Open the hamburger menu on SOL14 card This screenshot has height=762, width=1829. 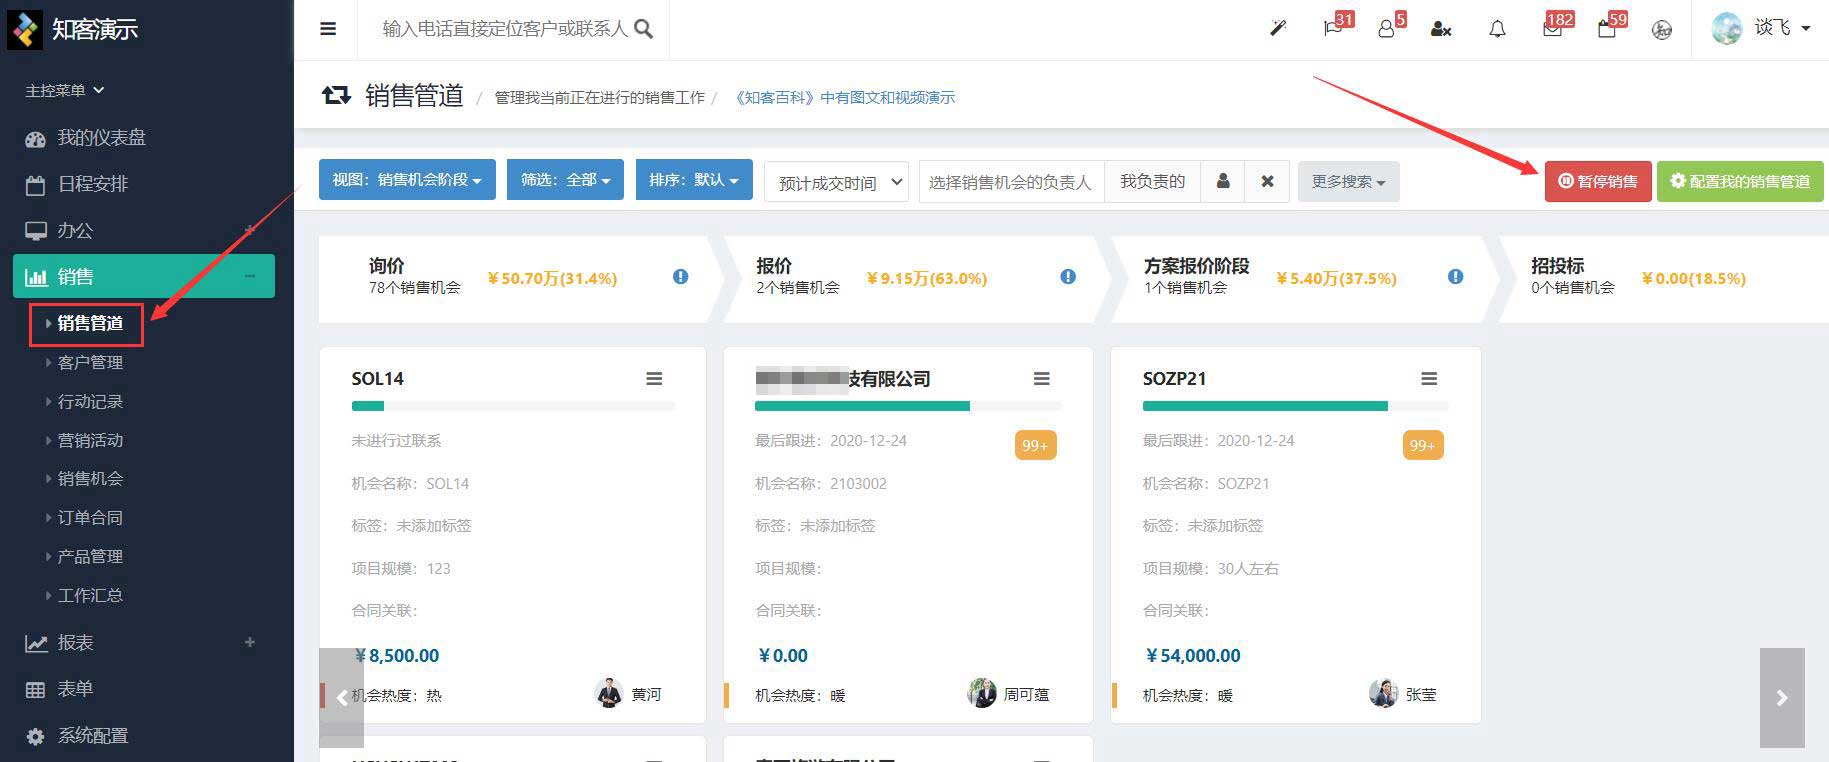pyautogui.click(x=654, y=379)
